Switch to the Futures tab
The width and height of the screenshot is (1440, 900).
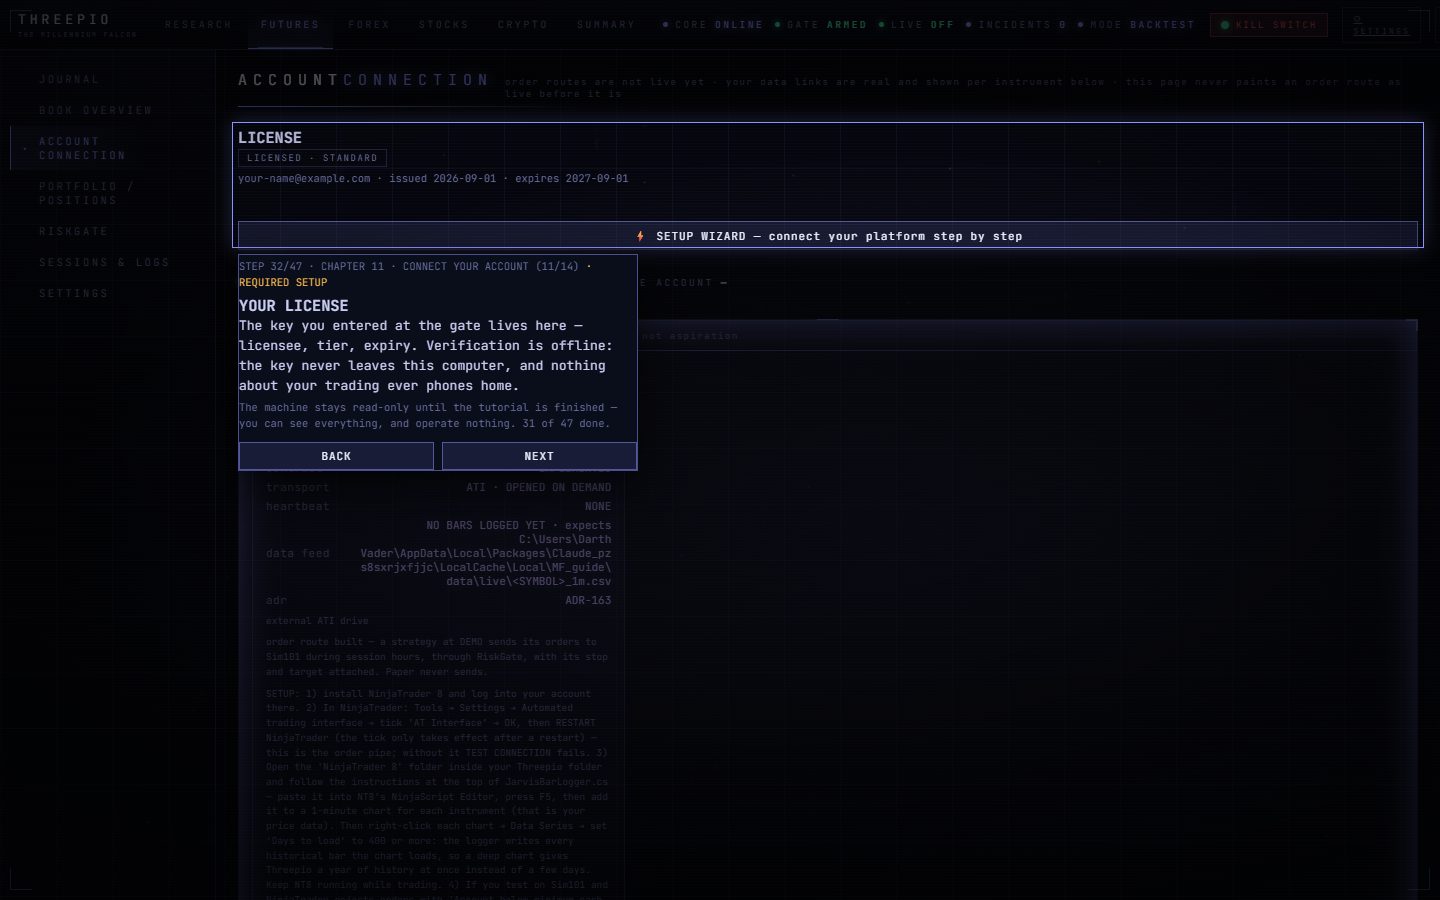click(x=290, y=25)
